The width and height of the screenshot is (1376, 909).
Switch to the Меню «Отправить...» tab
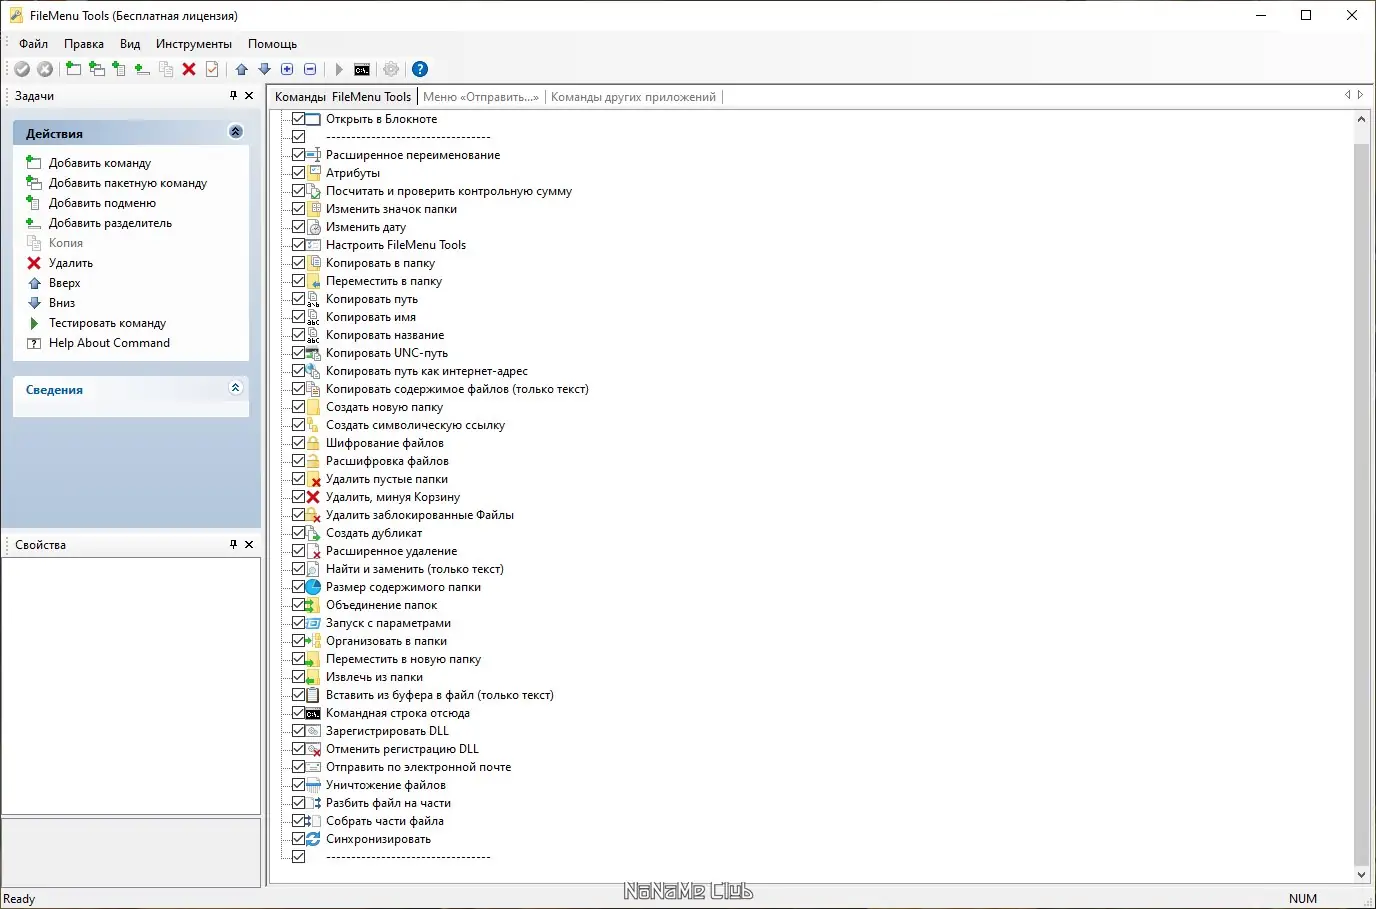(481, 97)
